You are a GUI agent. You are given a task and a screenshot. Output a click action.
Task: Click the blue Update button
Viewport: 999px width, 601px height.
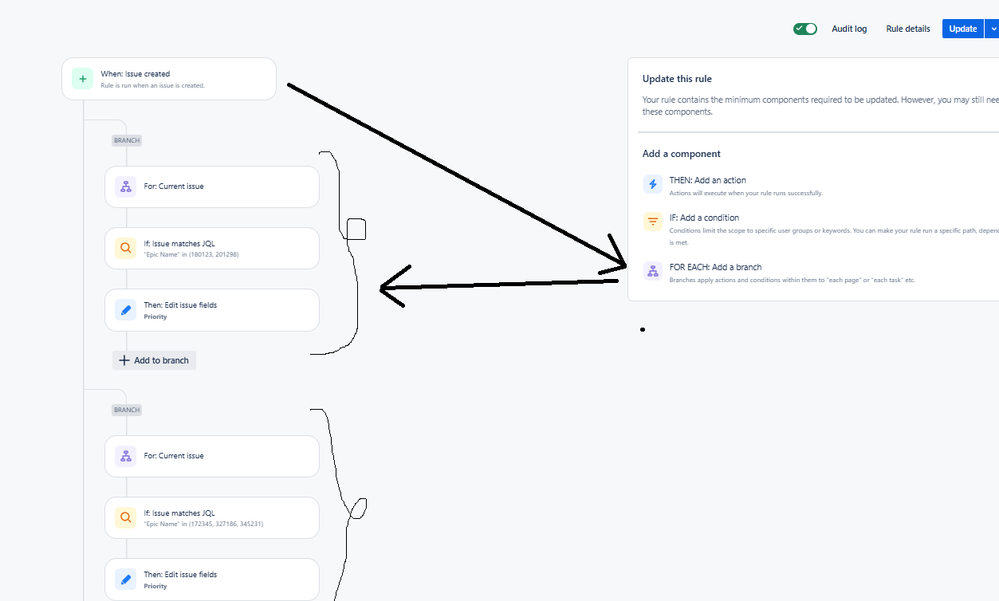pos(962,29)
